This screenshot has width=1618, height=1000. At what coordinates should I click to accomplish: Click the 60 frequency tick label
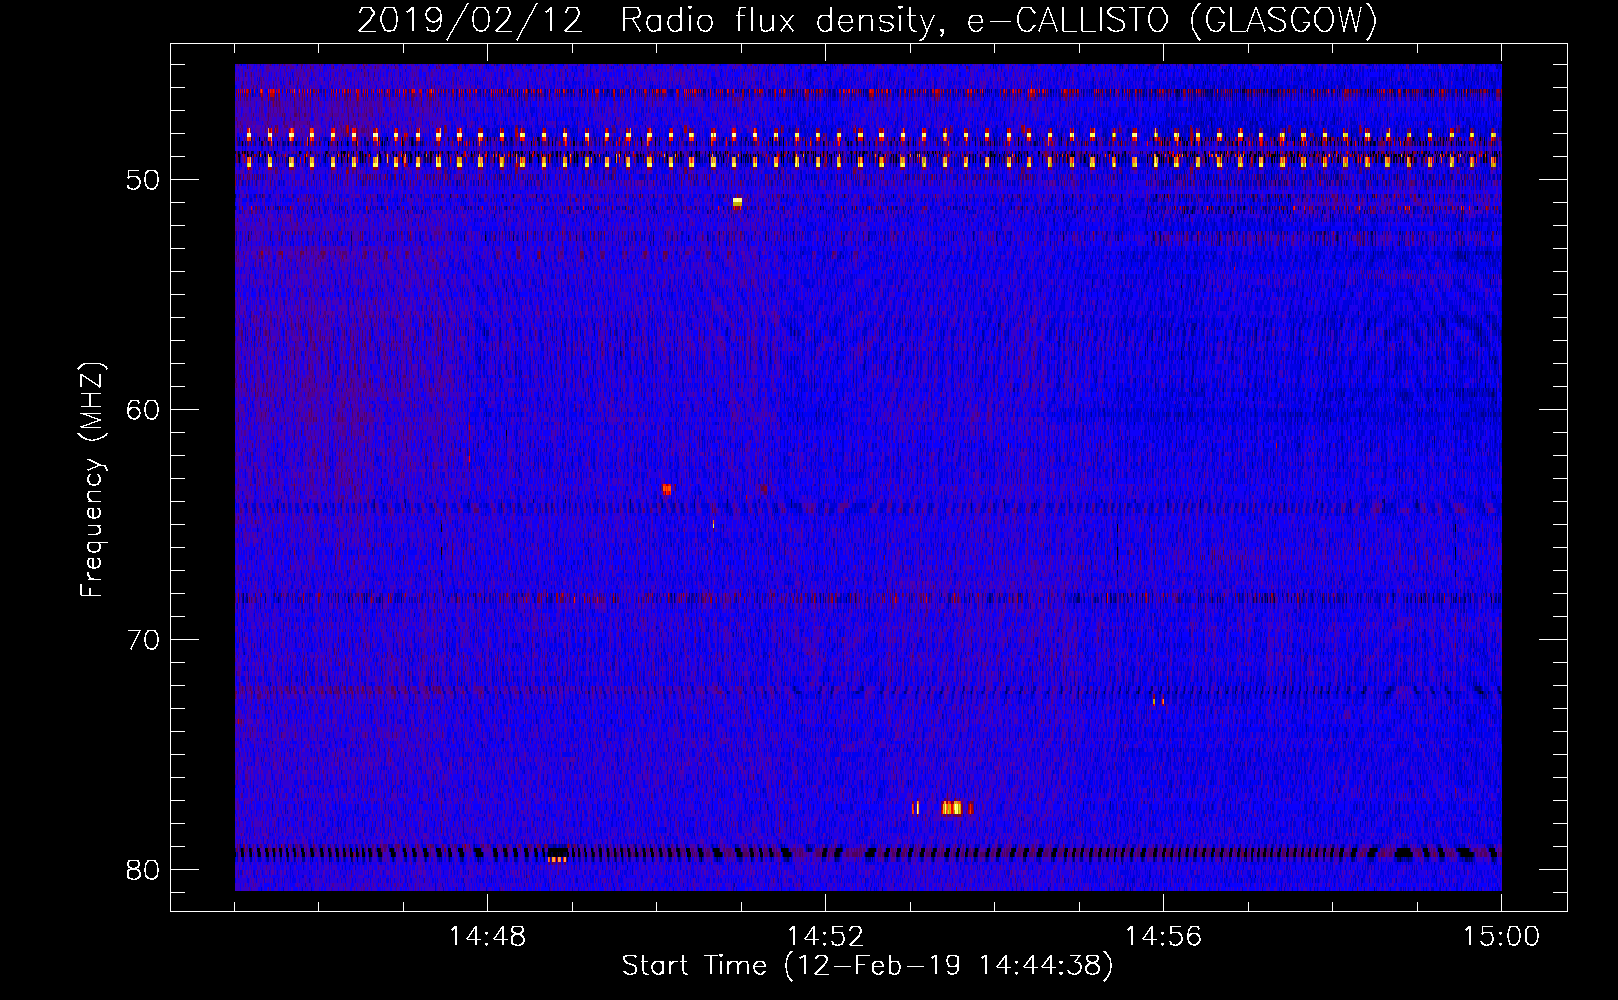[x=143, y=410]
